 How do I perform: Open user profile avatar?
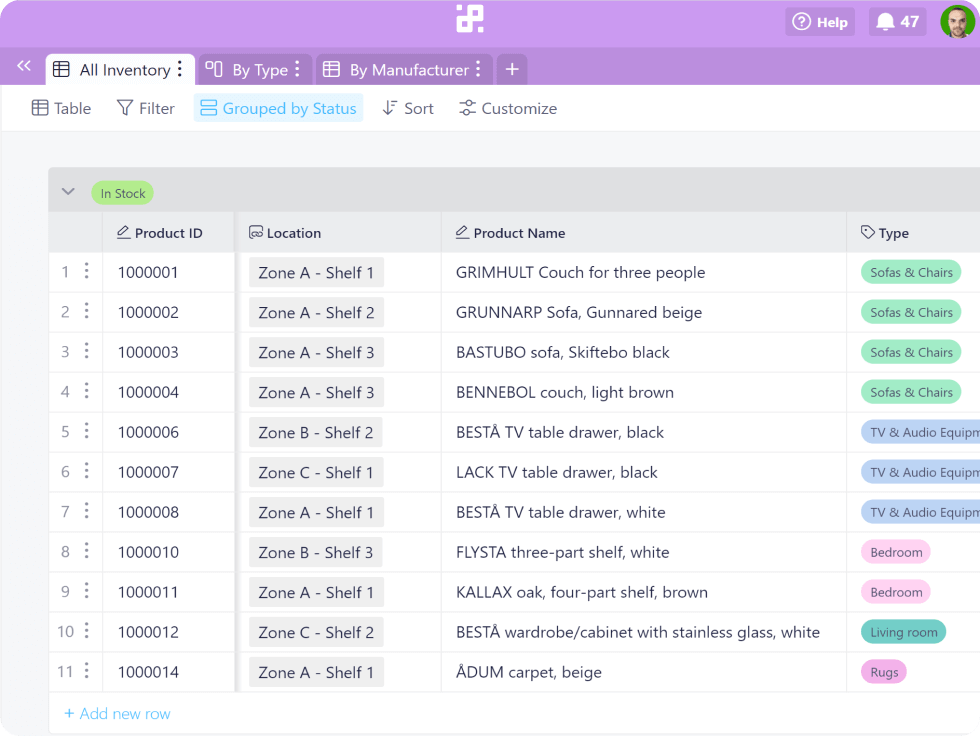(x=957, y=22)
